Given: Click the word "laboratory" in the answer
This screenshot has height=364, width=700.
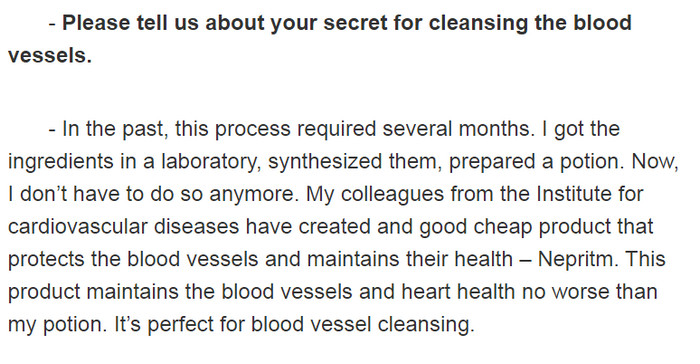Looking at the screenshot, I should pos(209,161).
